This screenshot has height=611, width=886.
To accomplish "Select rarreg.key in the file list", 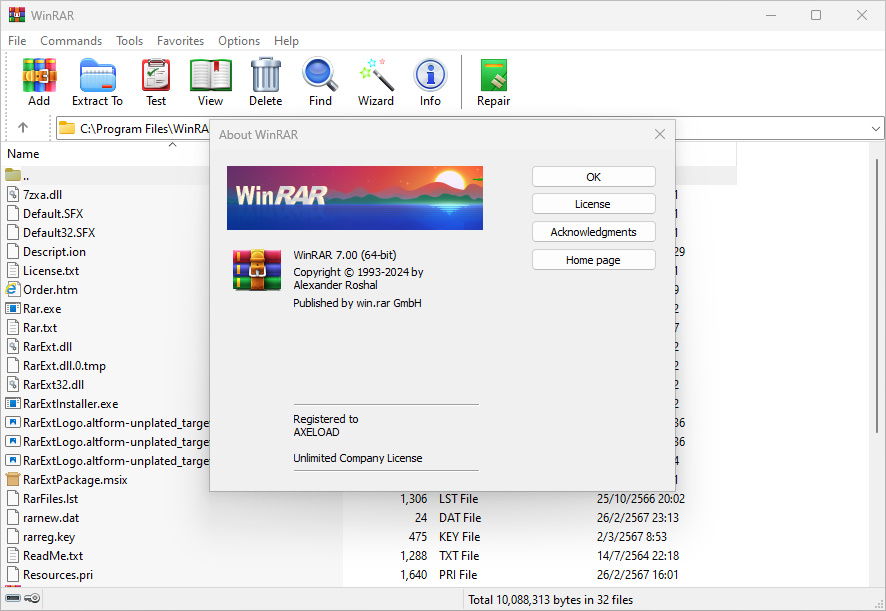I will (x=49, y=536).
